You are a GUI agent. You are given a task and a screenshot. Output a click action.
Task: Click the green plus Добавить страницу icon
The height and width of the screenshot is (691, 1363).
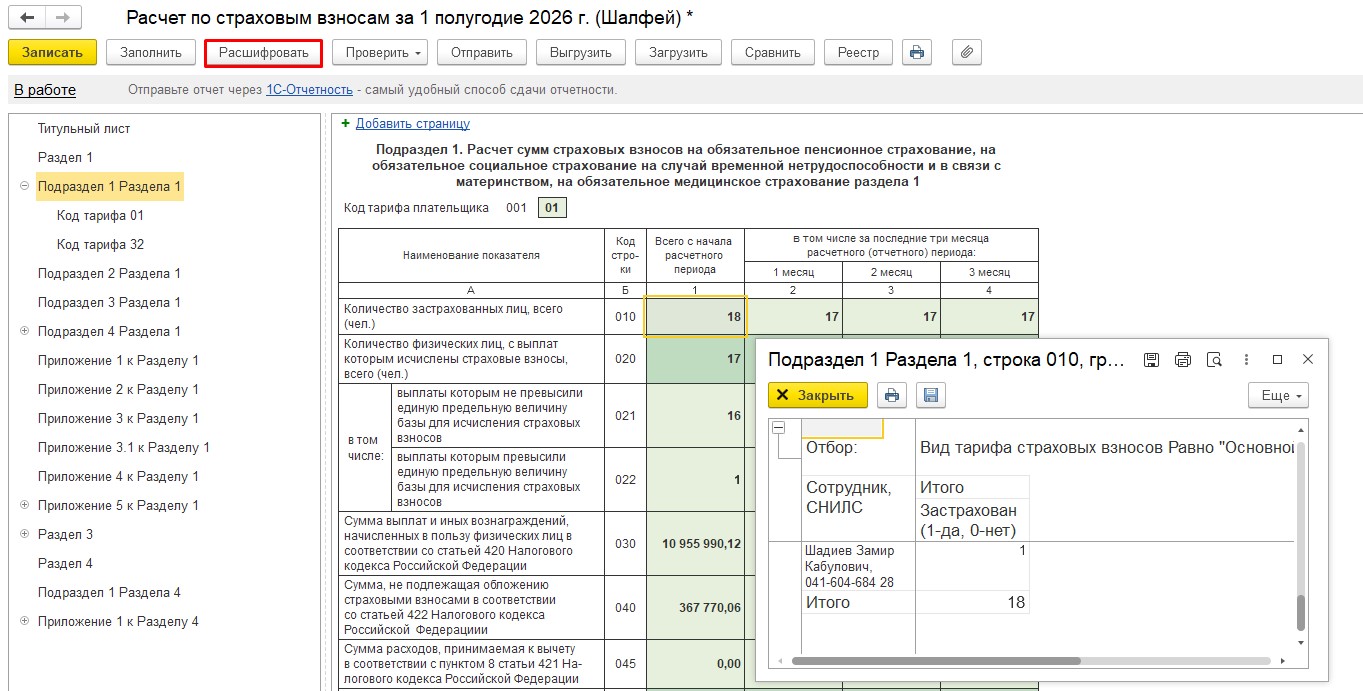[346, 123]
